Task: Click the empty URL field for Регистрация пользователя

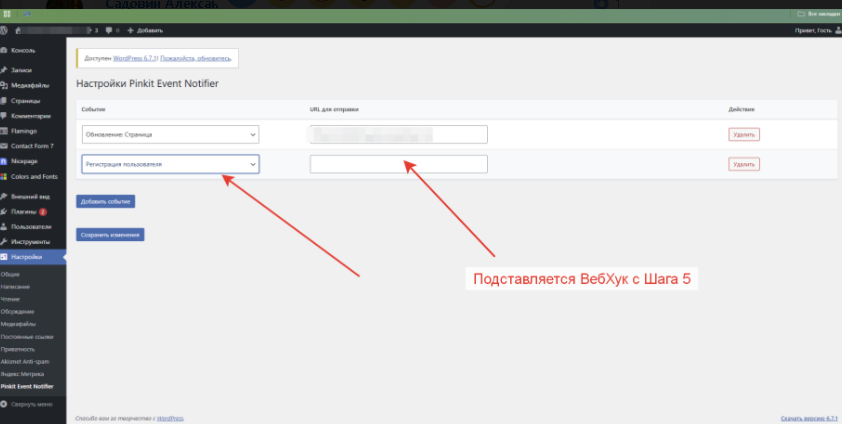Action: 398,164
